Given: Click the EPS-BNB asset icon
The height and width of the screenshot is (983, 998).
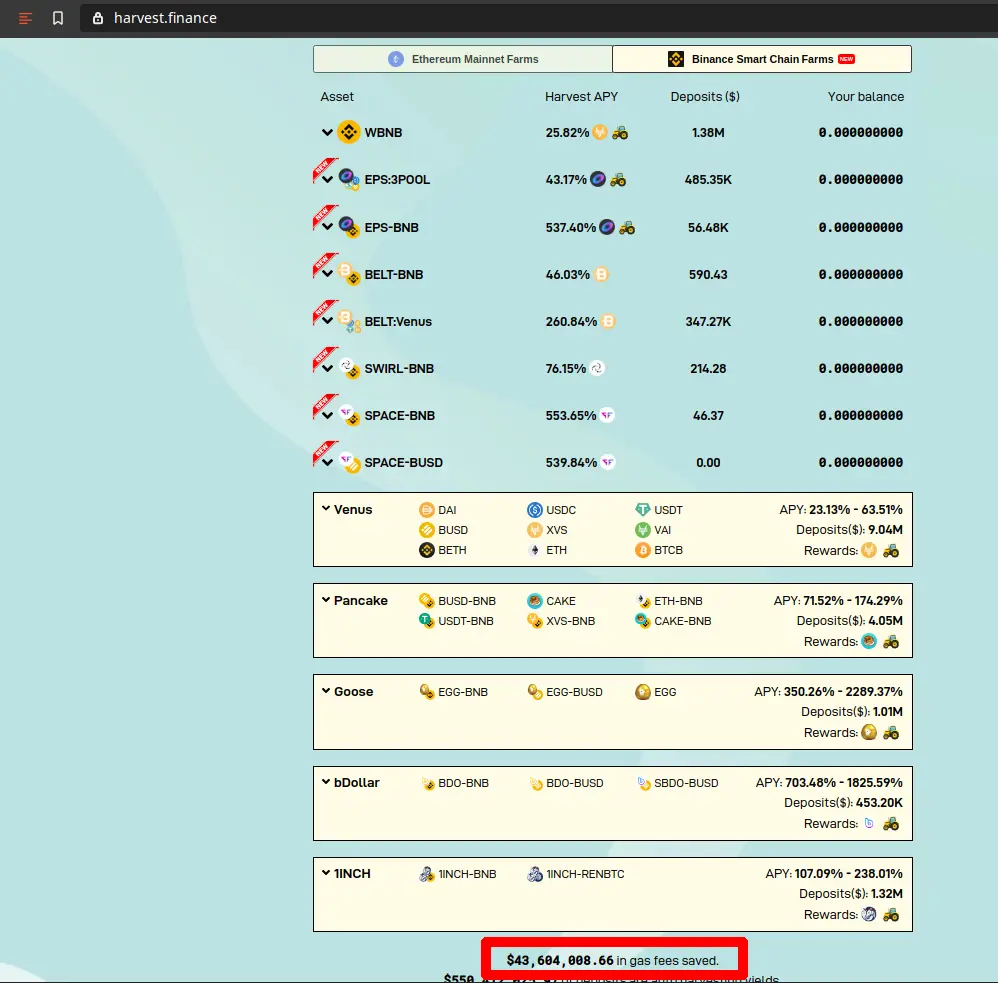Looking at the screenshot, I should [349, 227].
